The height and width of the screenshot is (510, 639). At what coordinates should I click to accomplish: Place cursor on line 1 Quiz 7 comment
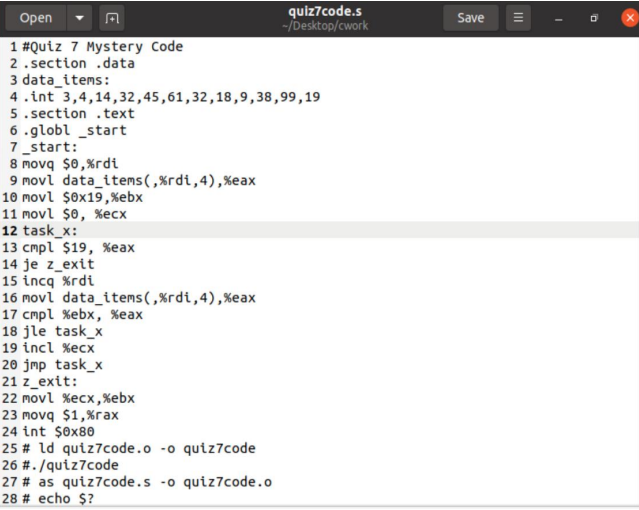[x=103, y=46]
